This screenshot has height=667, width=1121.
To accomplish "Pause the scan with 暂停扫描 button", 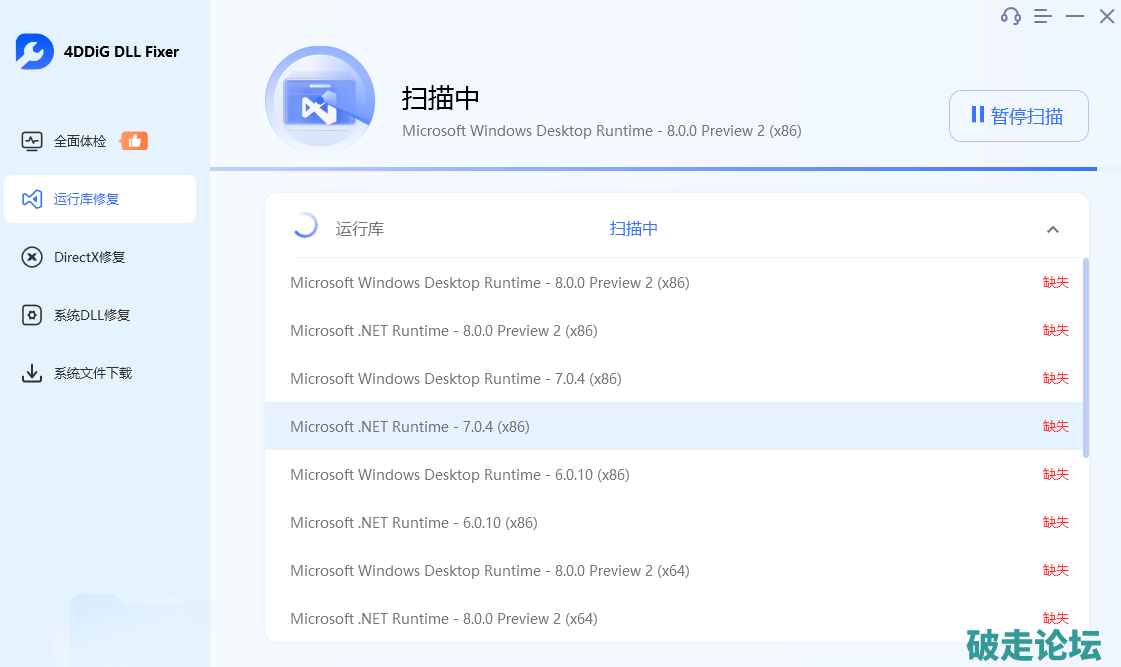I will tap(1018, 116).
